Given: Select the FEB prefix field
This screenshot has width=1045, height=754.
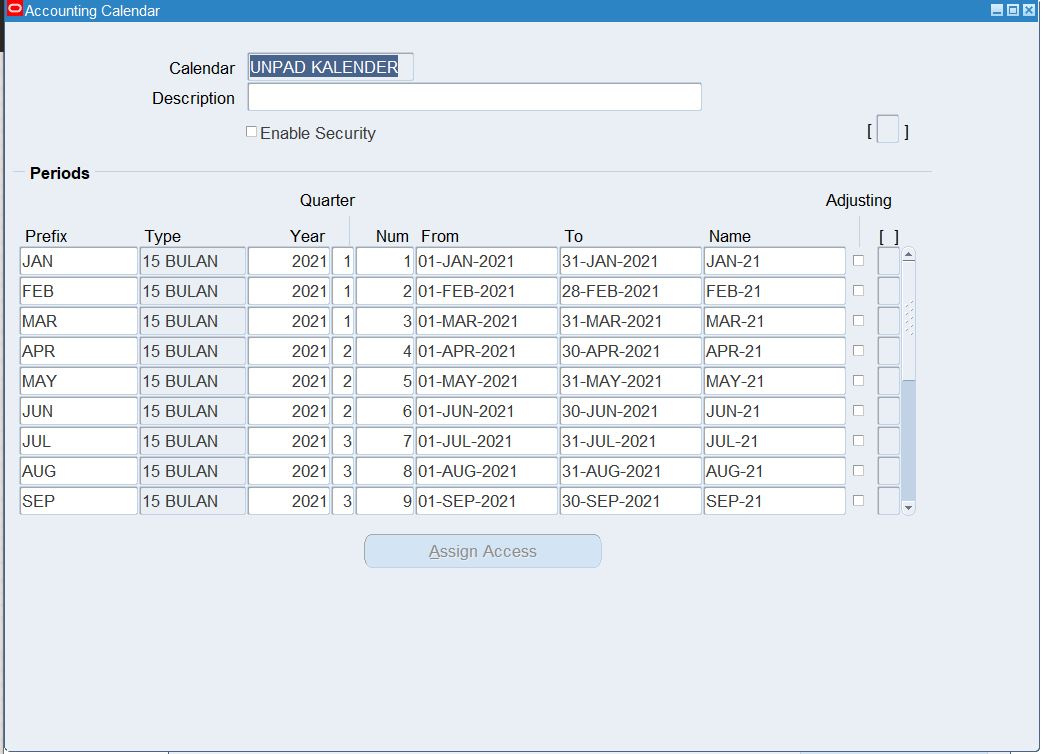Looking at the screenshot, I should pyautogui.click(x=79, y=291).
